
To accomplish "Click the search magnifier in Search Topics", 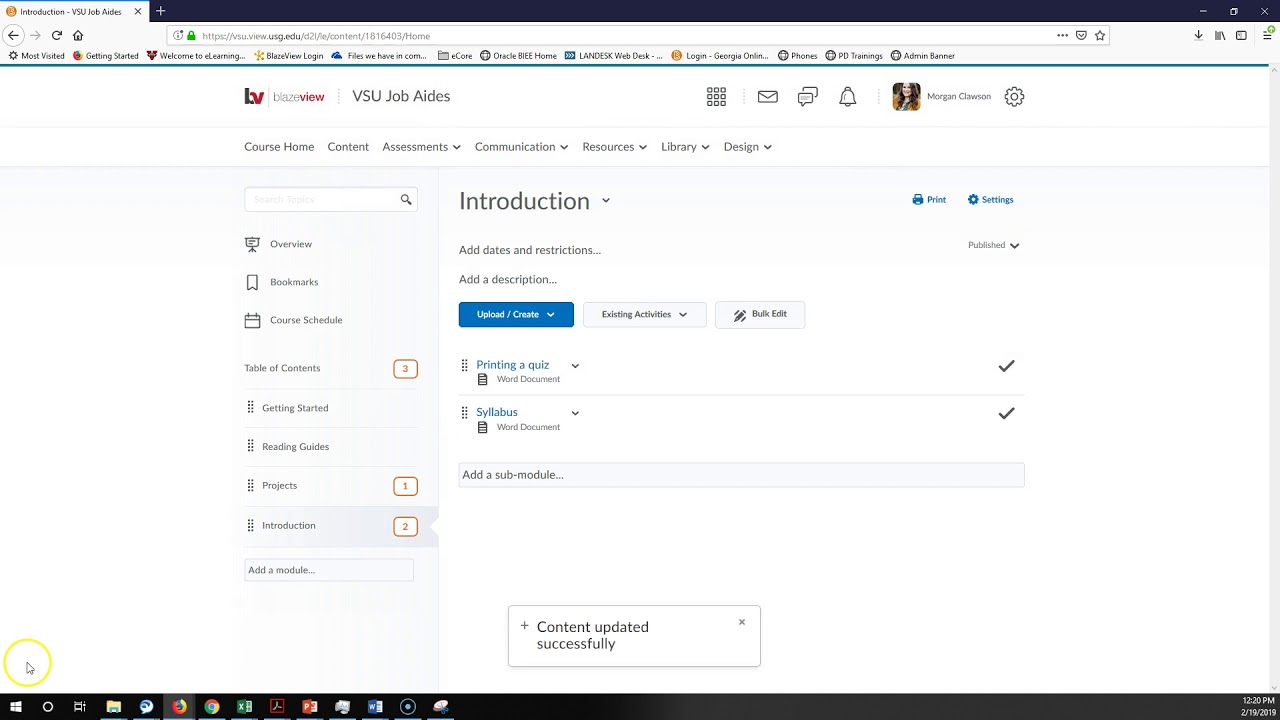I will [x=406, y=200].
